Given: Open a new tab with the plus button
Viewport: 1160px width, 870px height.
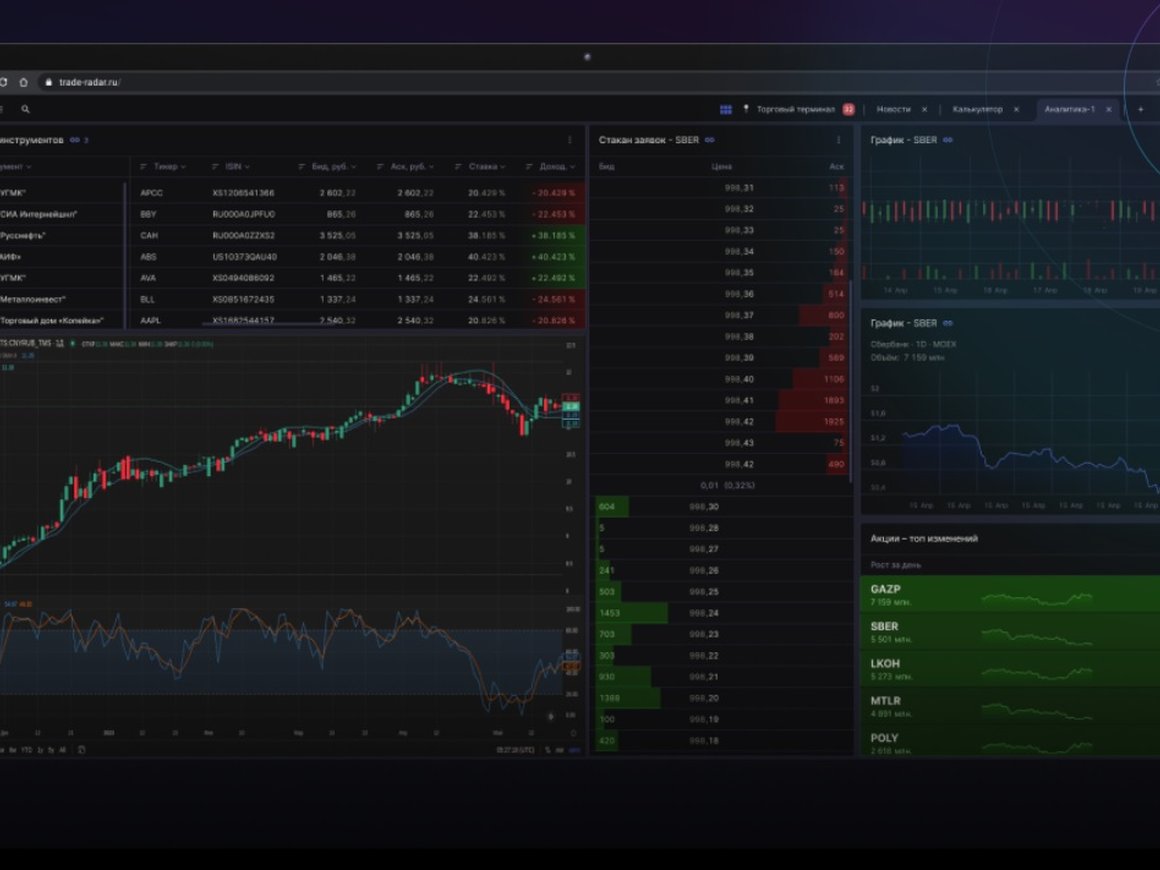Looking at the screenshot, I should coord(1139,108).
